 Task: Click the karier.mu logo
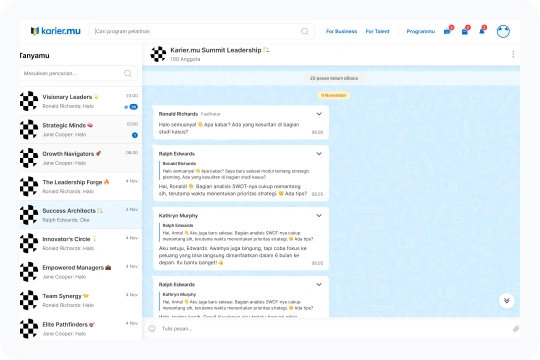coord(55,31)
